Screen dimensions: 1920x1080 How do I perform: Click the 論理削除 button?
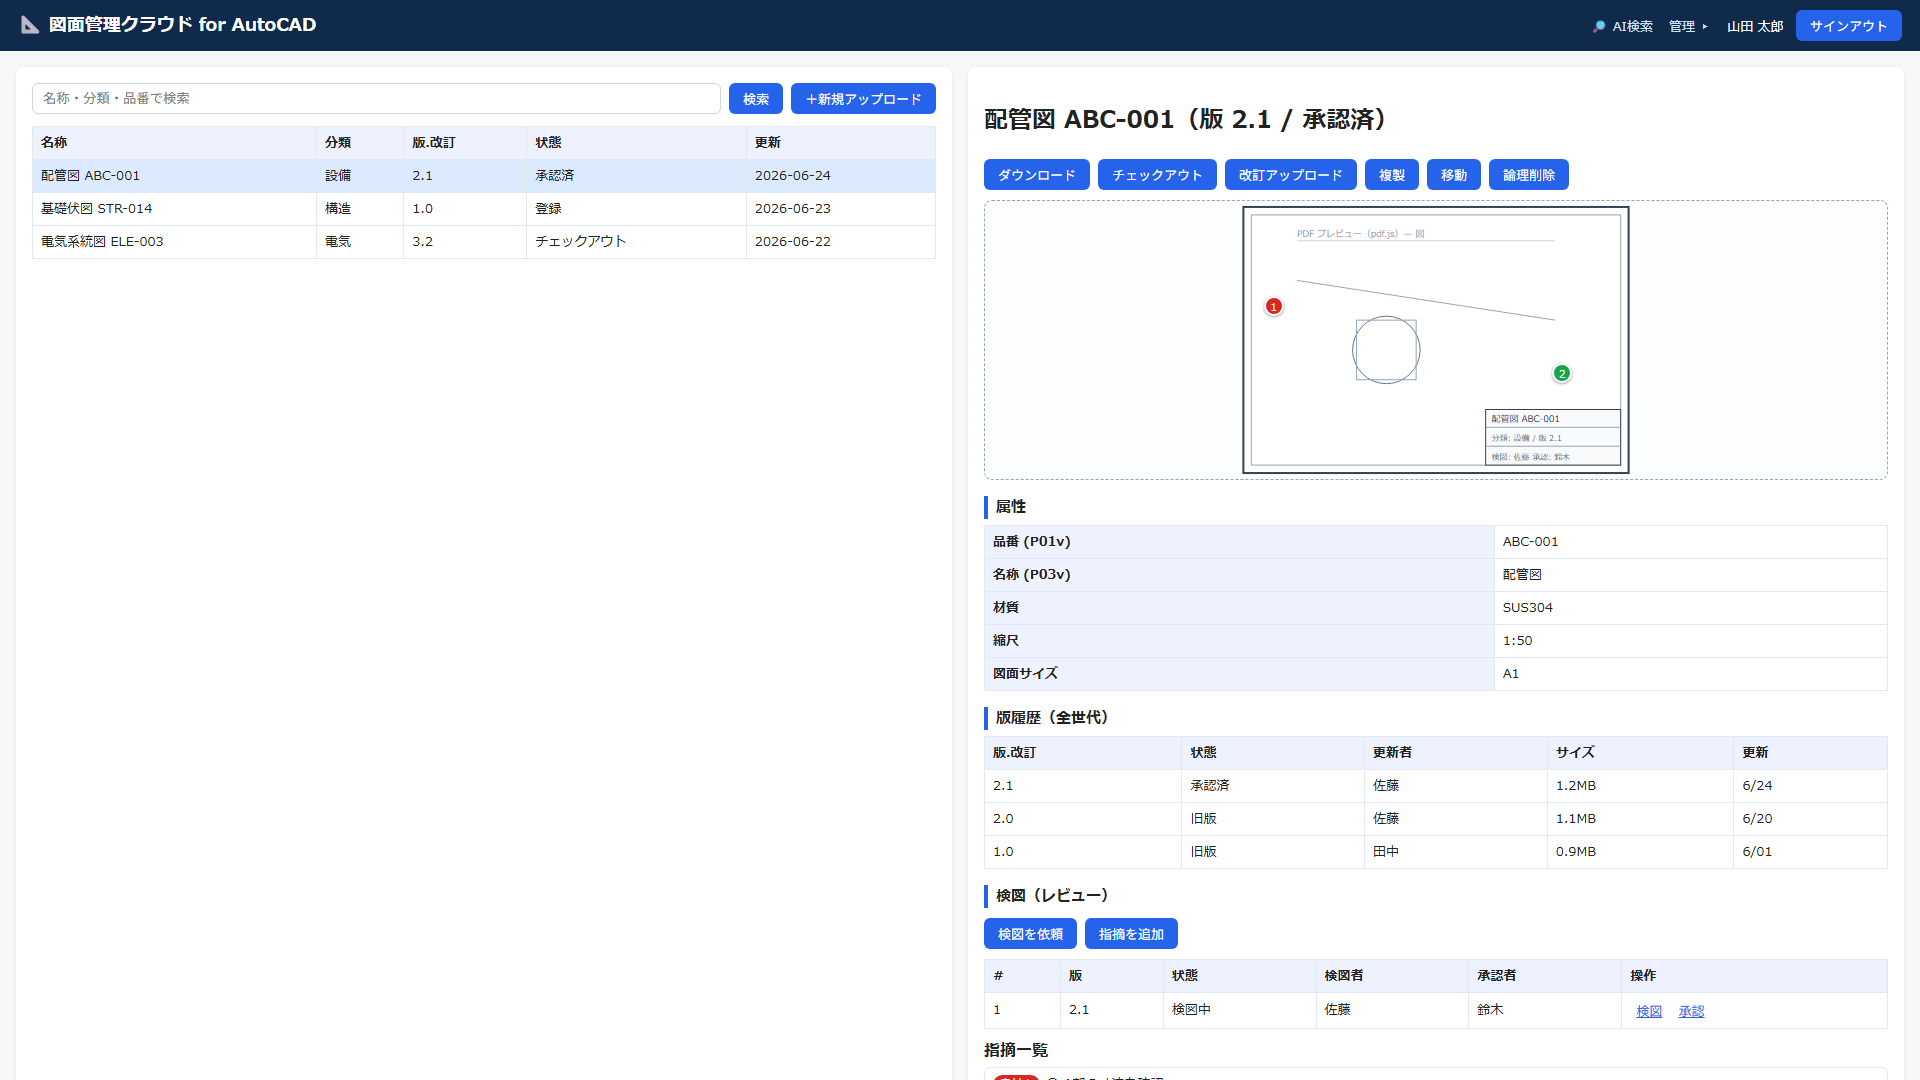coord(1528,175)
